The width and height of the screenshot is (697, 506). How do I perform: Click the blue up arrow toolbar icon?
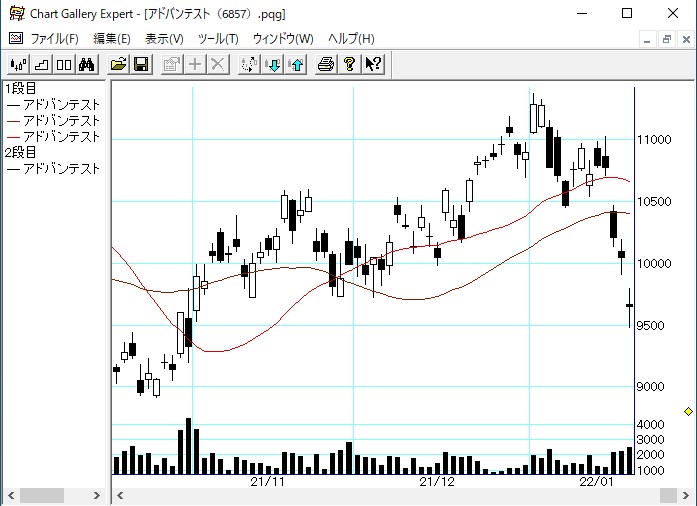pos(296,65)
